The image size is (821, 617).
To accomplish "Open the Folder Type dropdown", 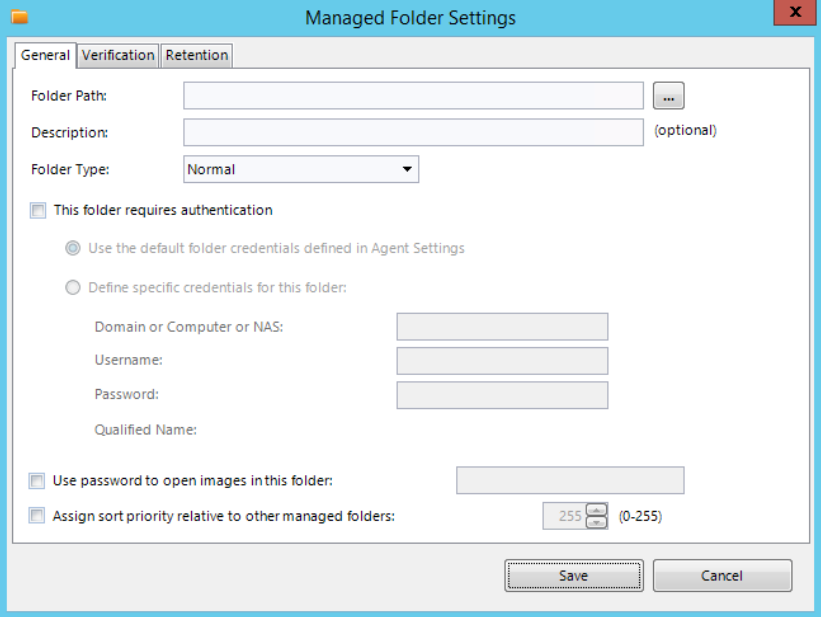I will 300,169.
